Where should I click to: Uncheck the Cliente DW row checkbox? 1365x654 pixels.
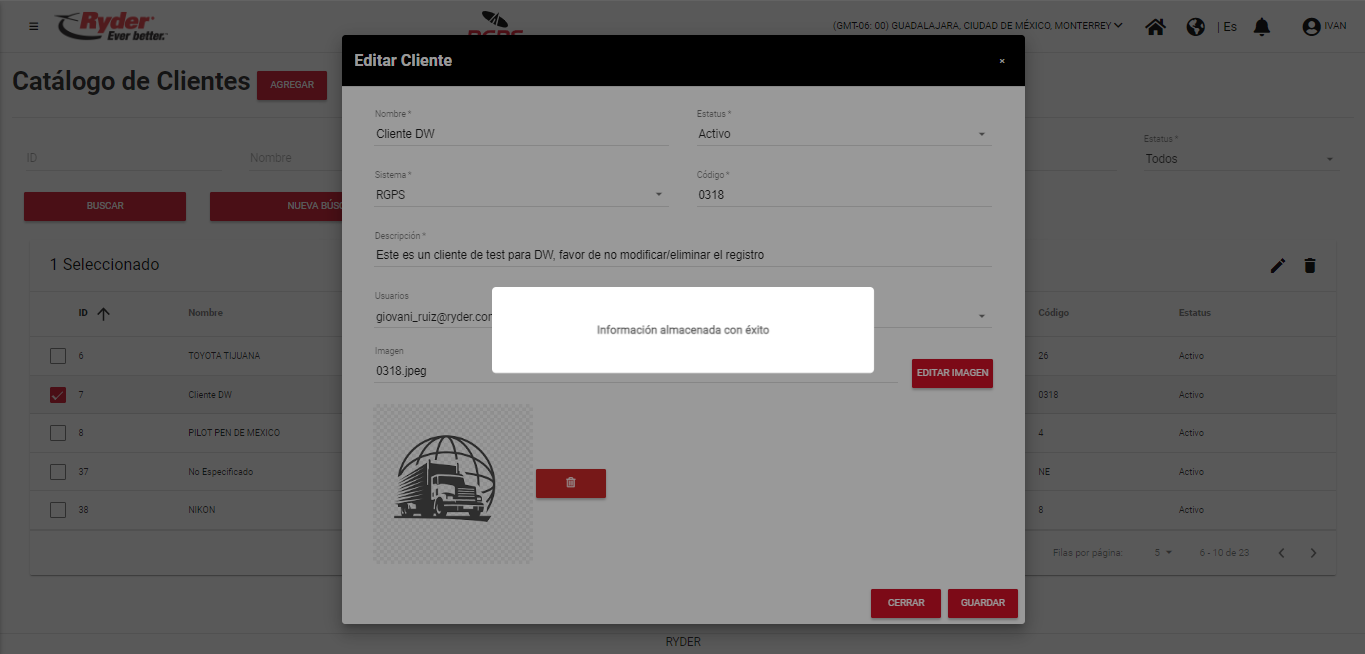(58, 395)
